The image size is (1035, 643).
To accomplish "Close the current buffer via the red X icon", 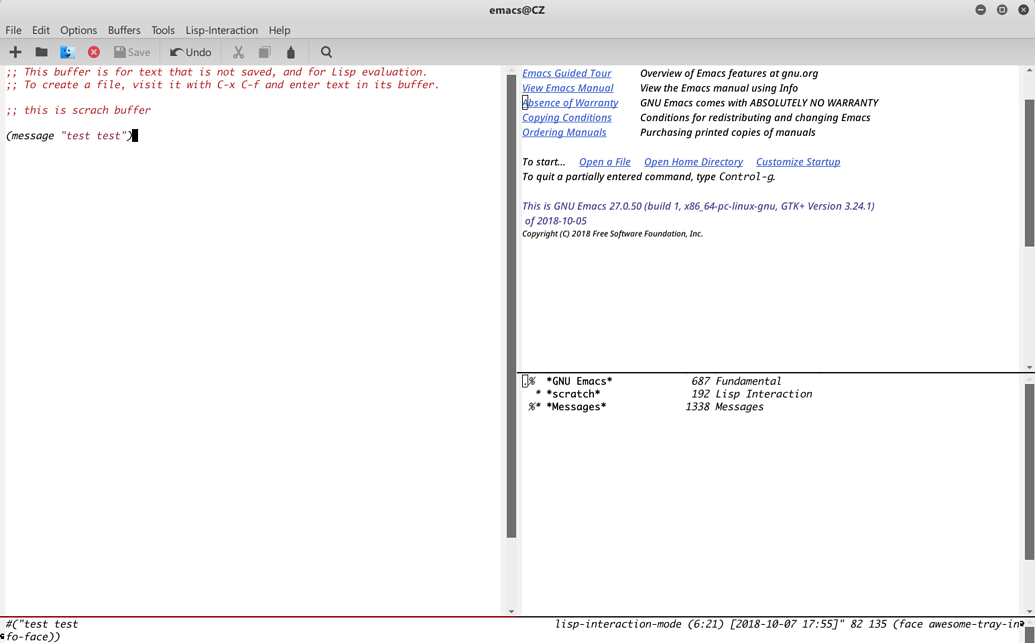I will 93,51.
